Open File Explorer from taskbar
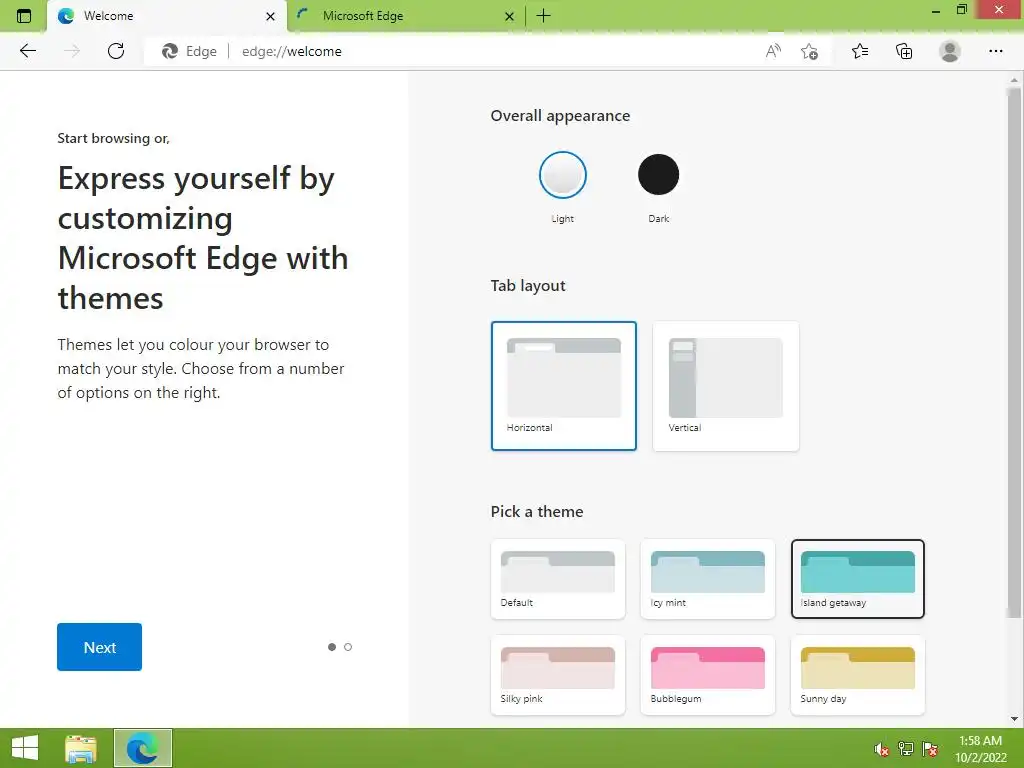Screen dimensions: 1024x768 tap(81, 748)
